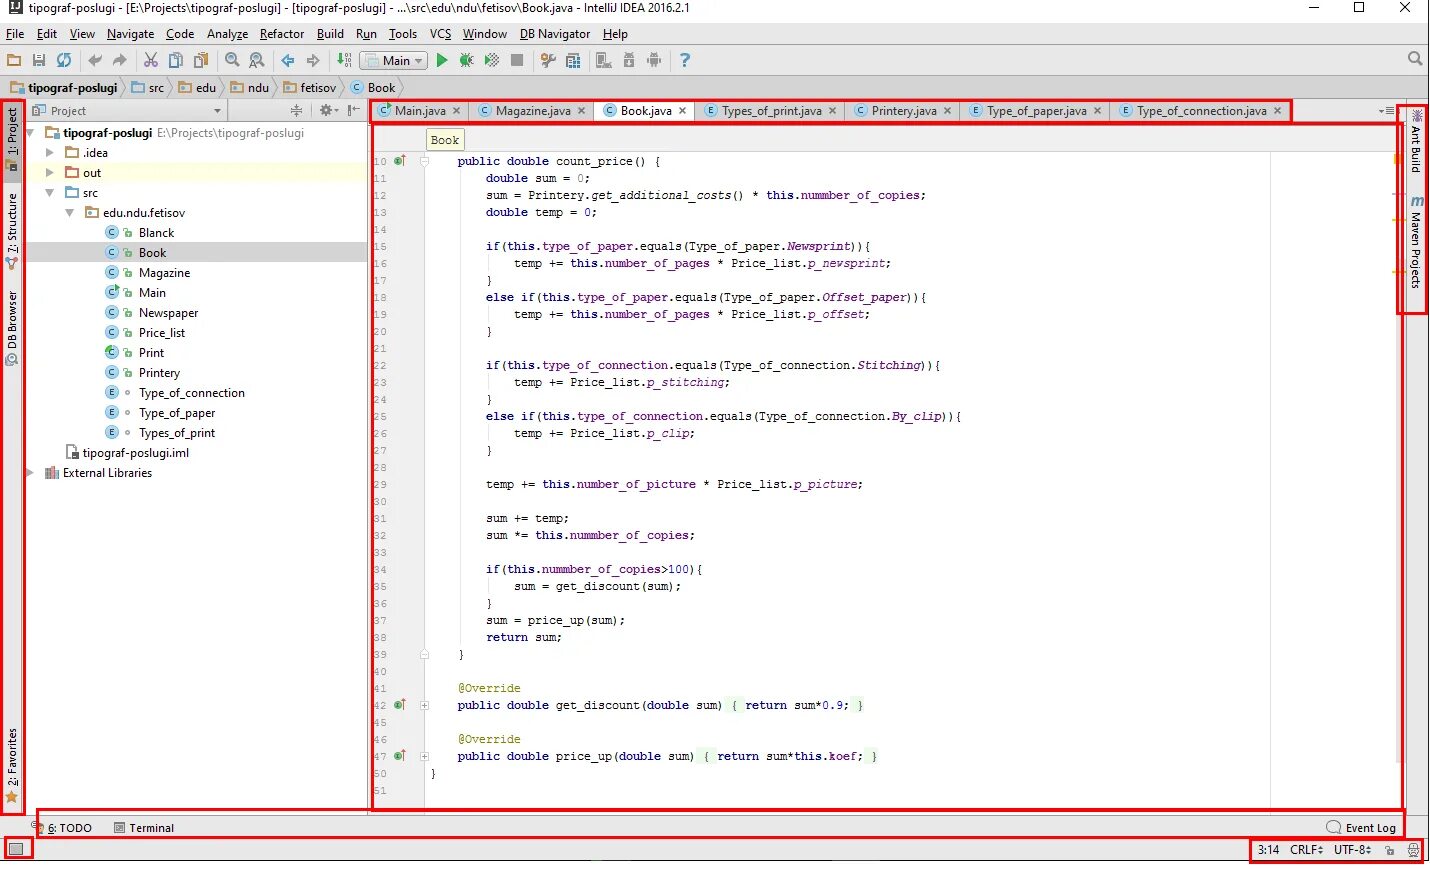
Task: Toggle tool window buttons in status bar corner
Action: tap(16, 849)
